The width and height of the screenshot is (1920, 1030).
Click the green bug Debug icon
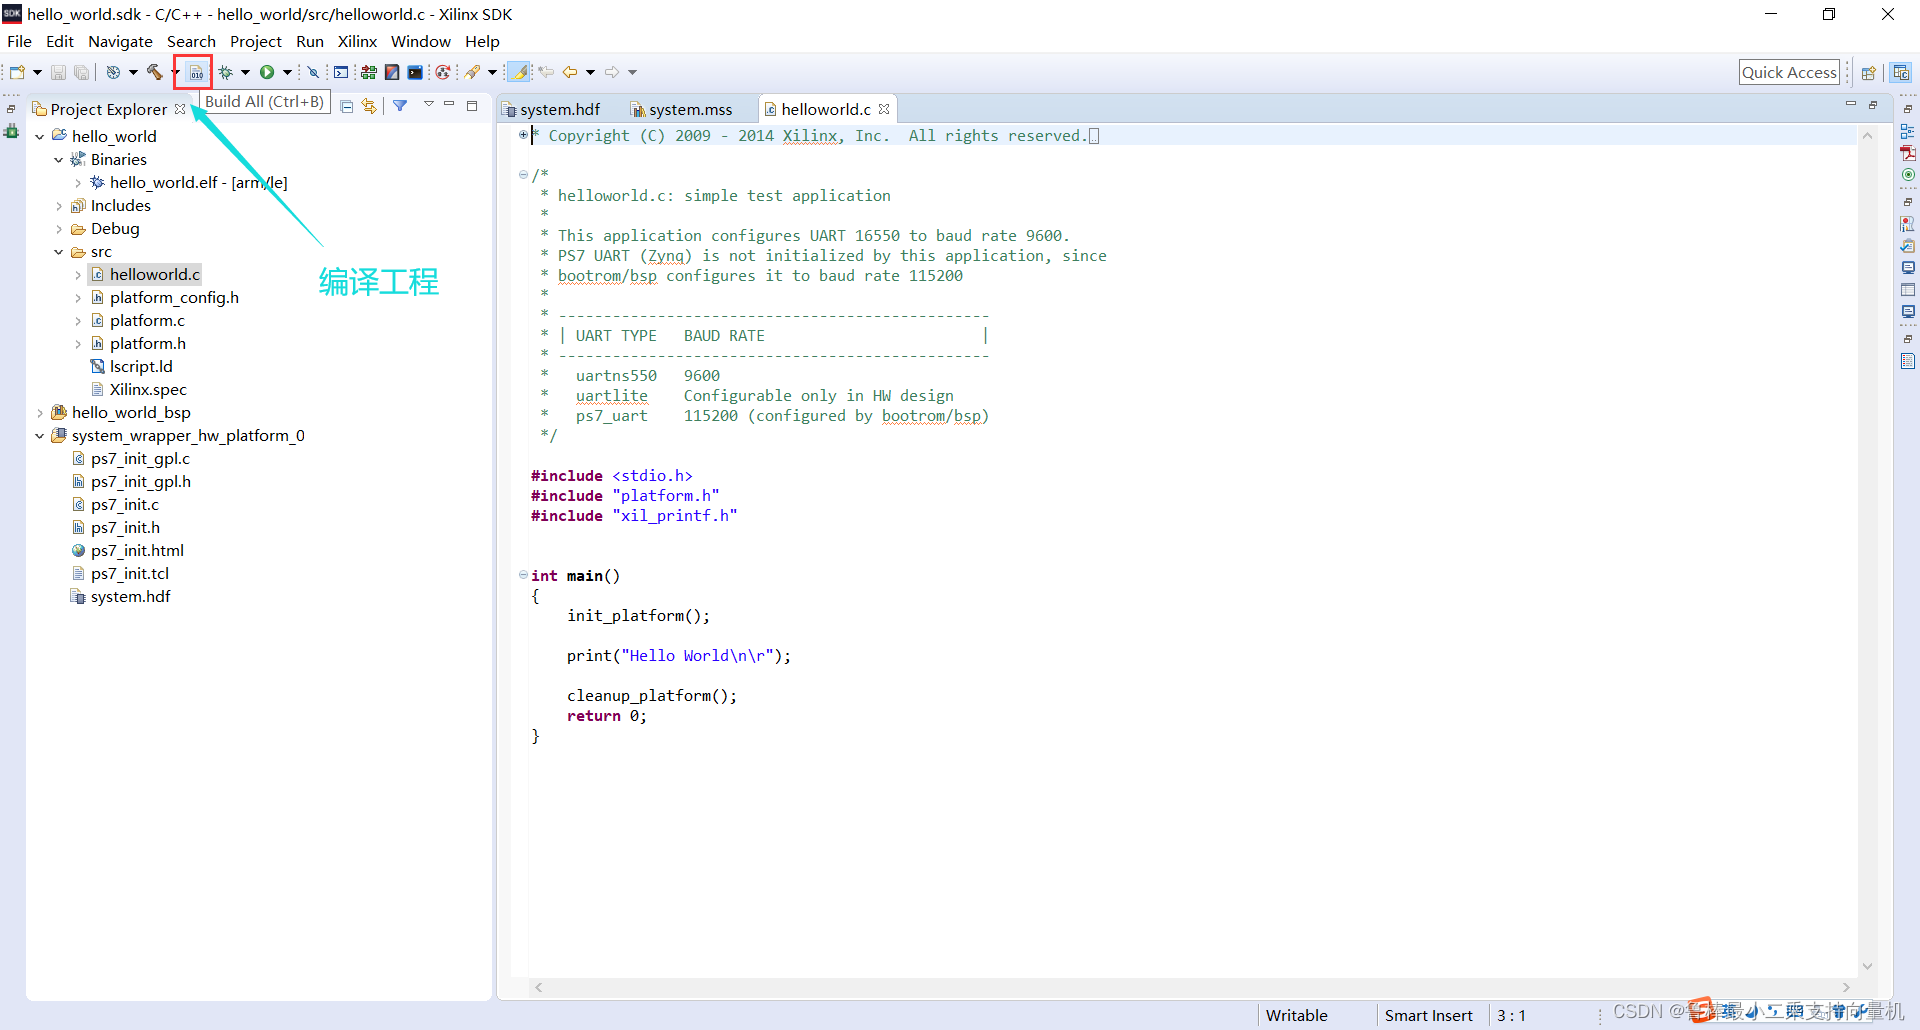click(226, 72)
